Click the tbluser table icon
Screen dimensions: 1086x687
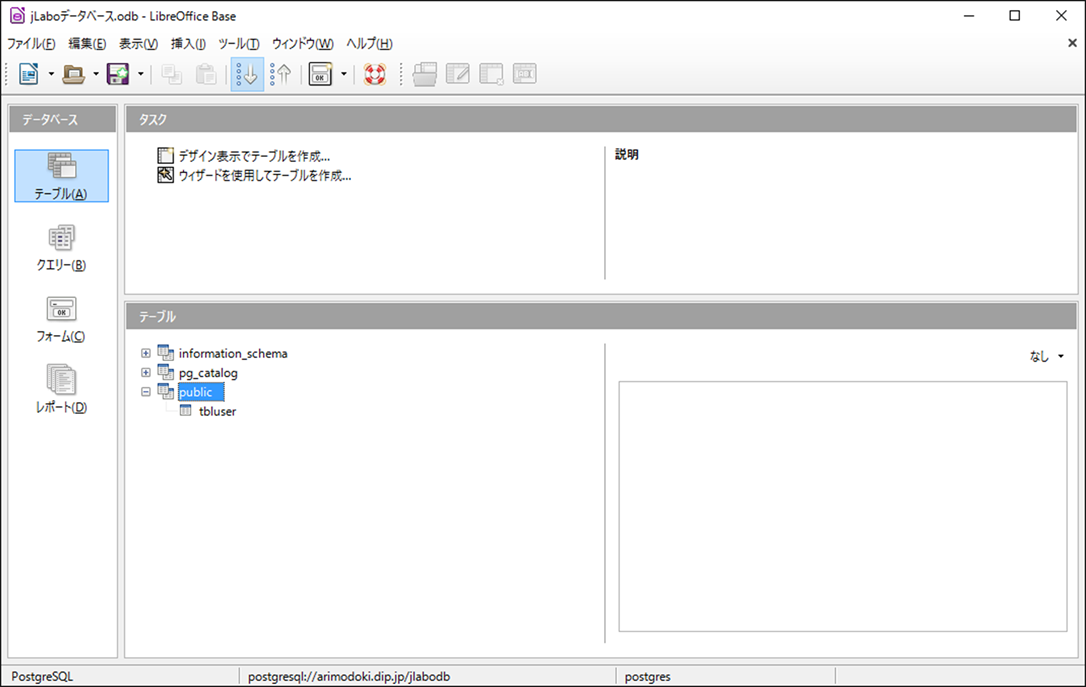[186, 411]
